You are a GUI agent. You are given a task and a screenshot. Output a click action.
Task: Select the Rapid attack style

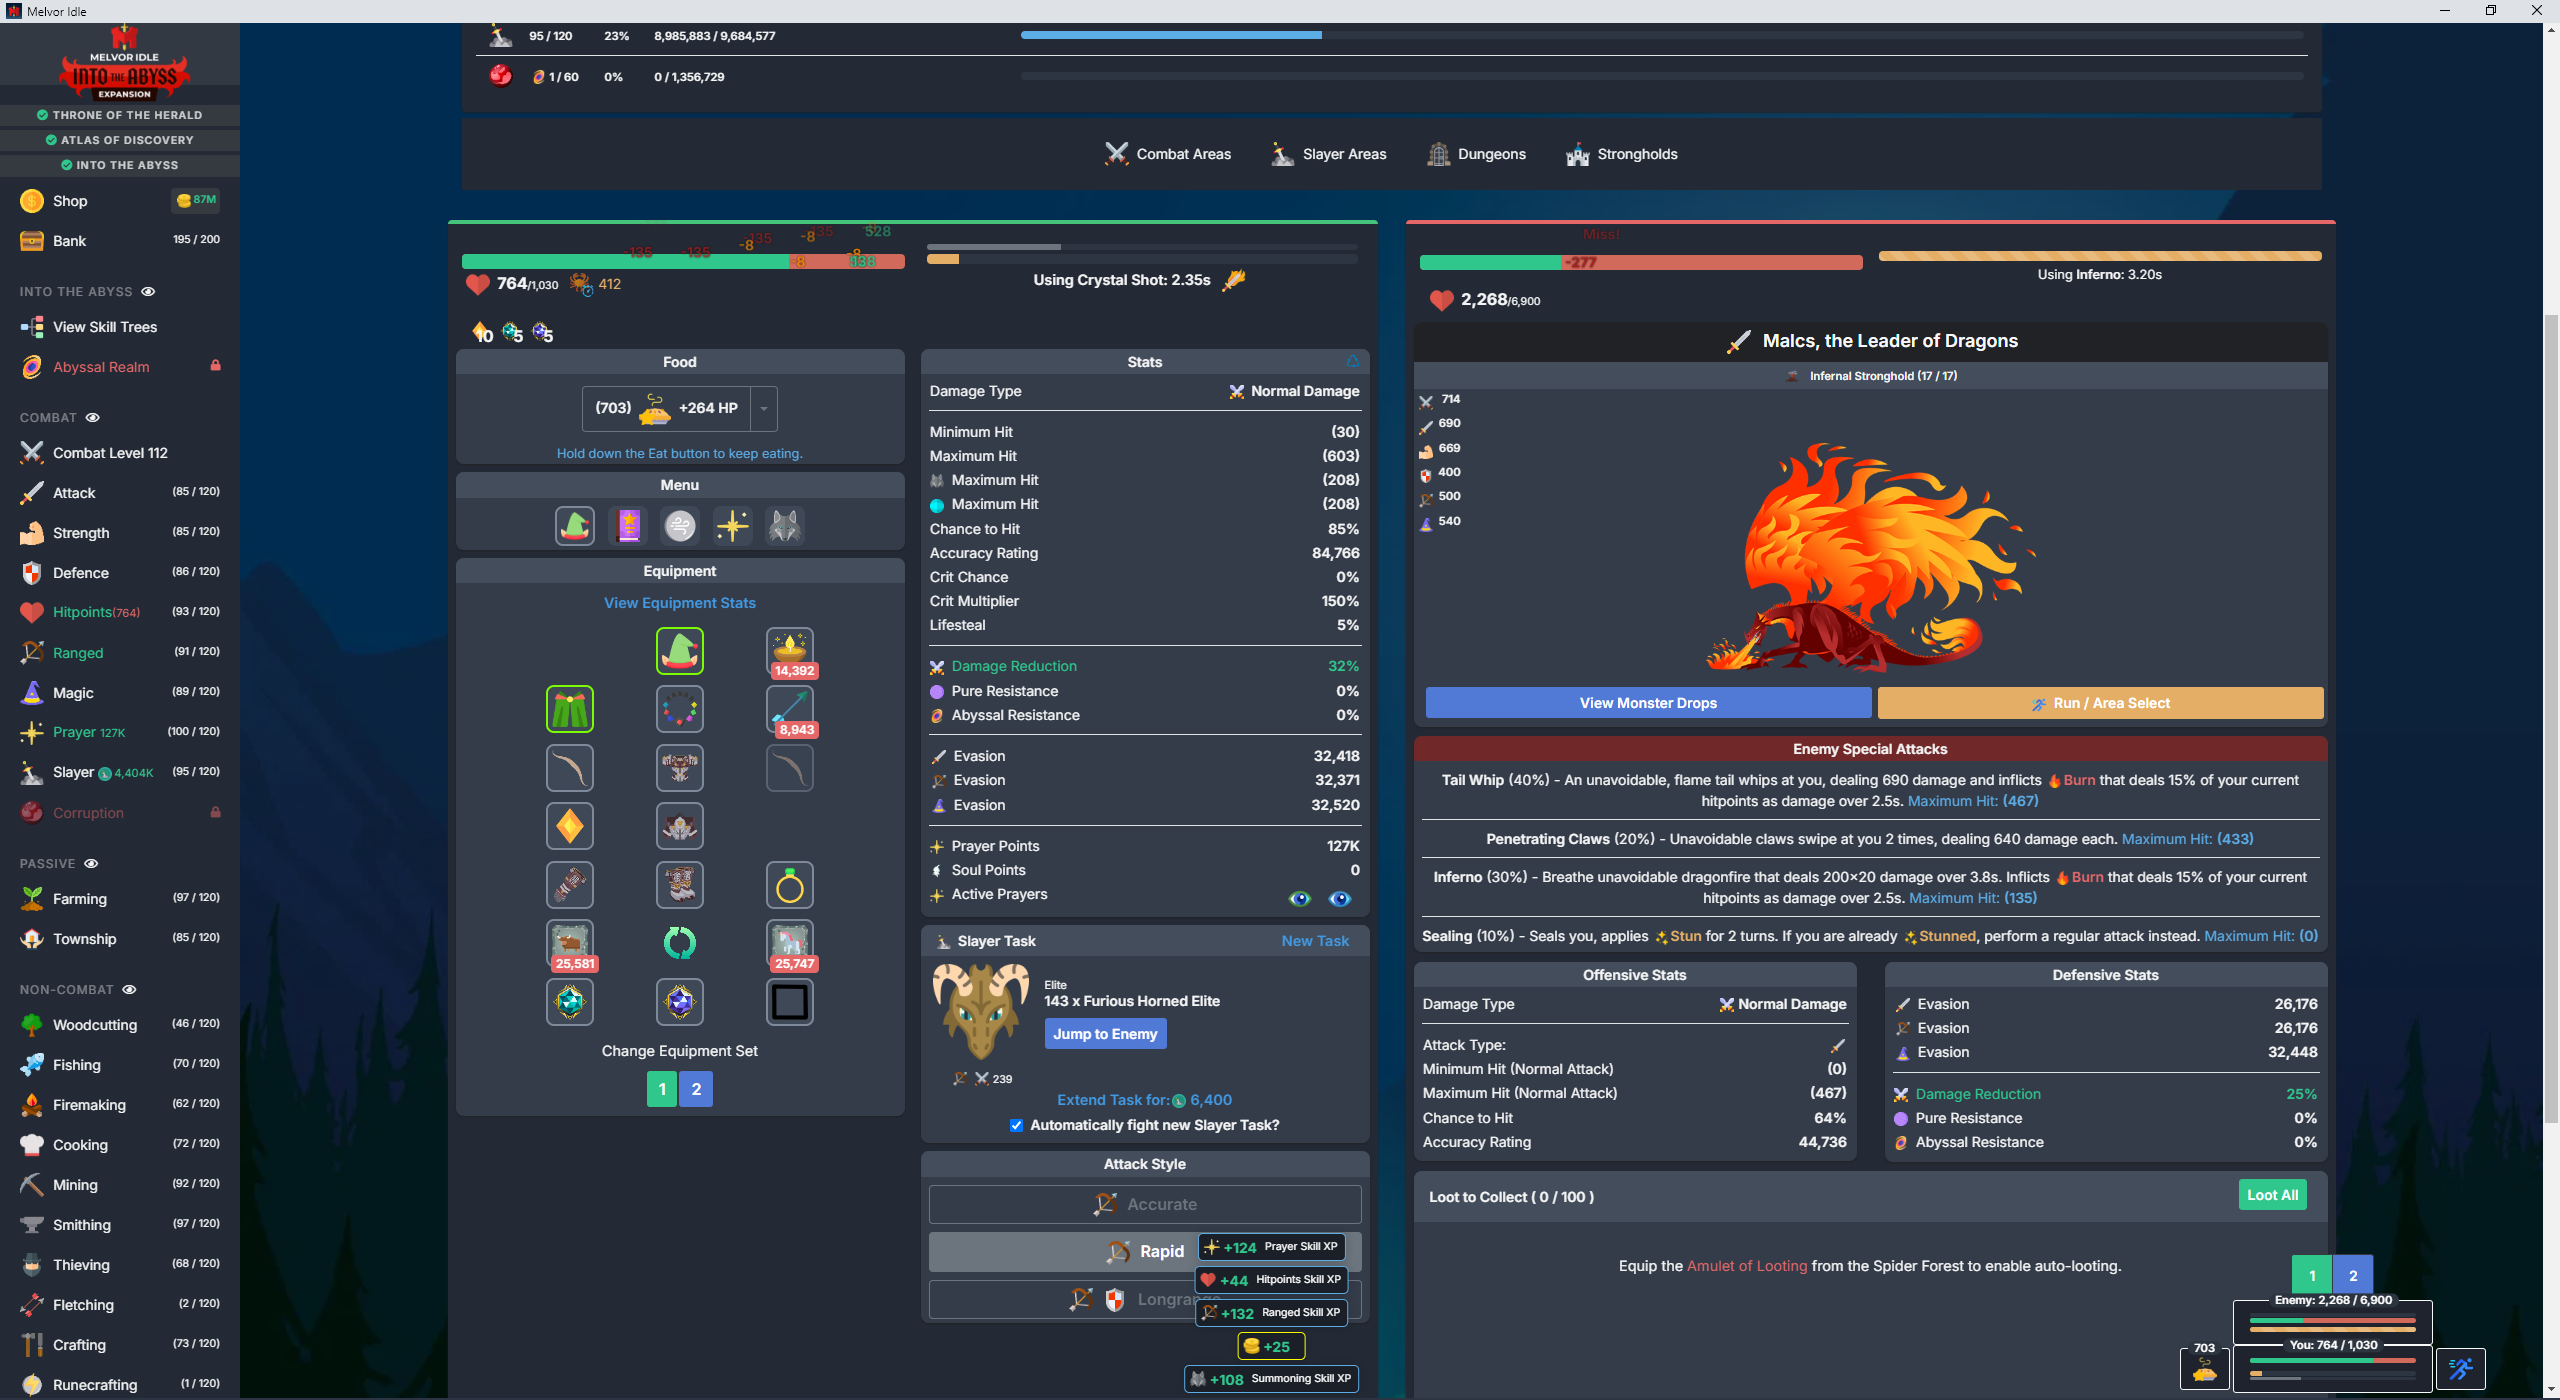pos(1145,1252)
